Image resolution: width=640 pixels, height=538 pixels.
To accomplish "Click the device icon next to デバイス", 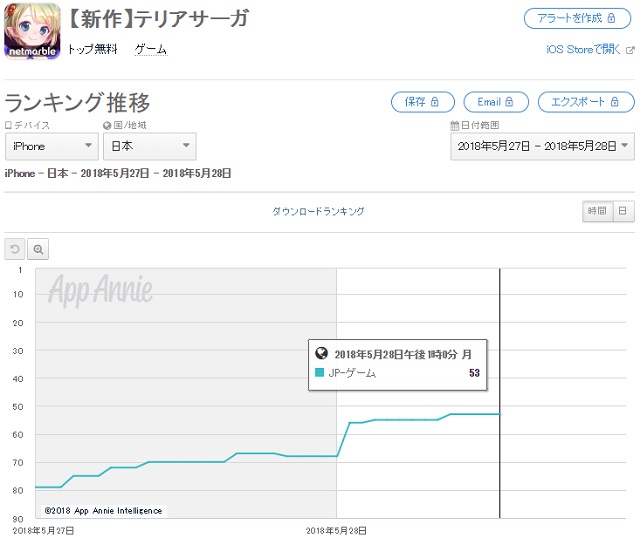I will (x=9, y=126).
